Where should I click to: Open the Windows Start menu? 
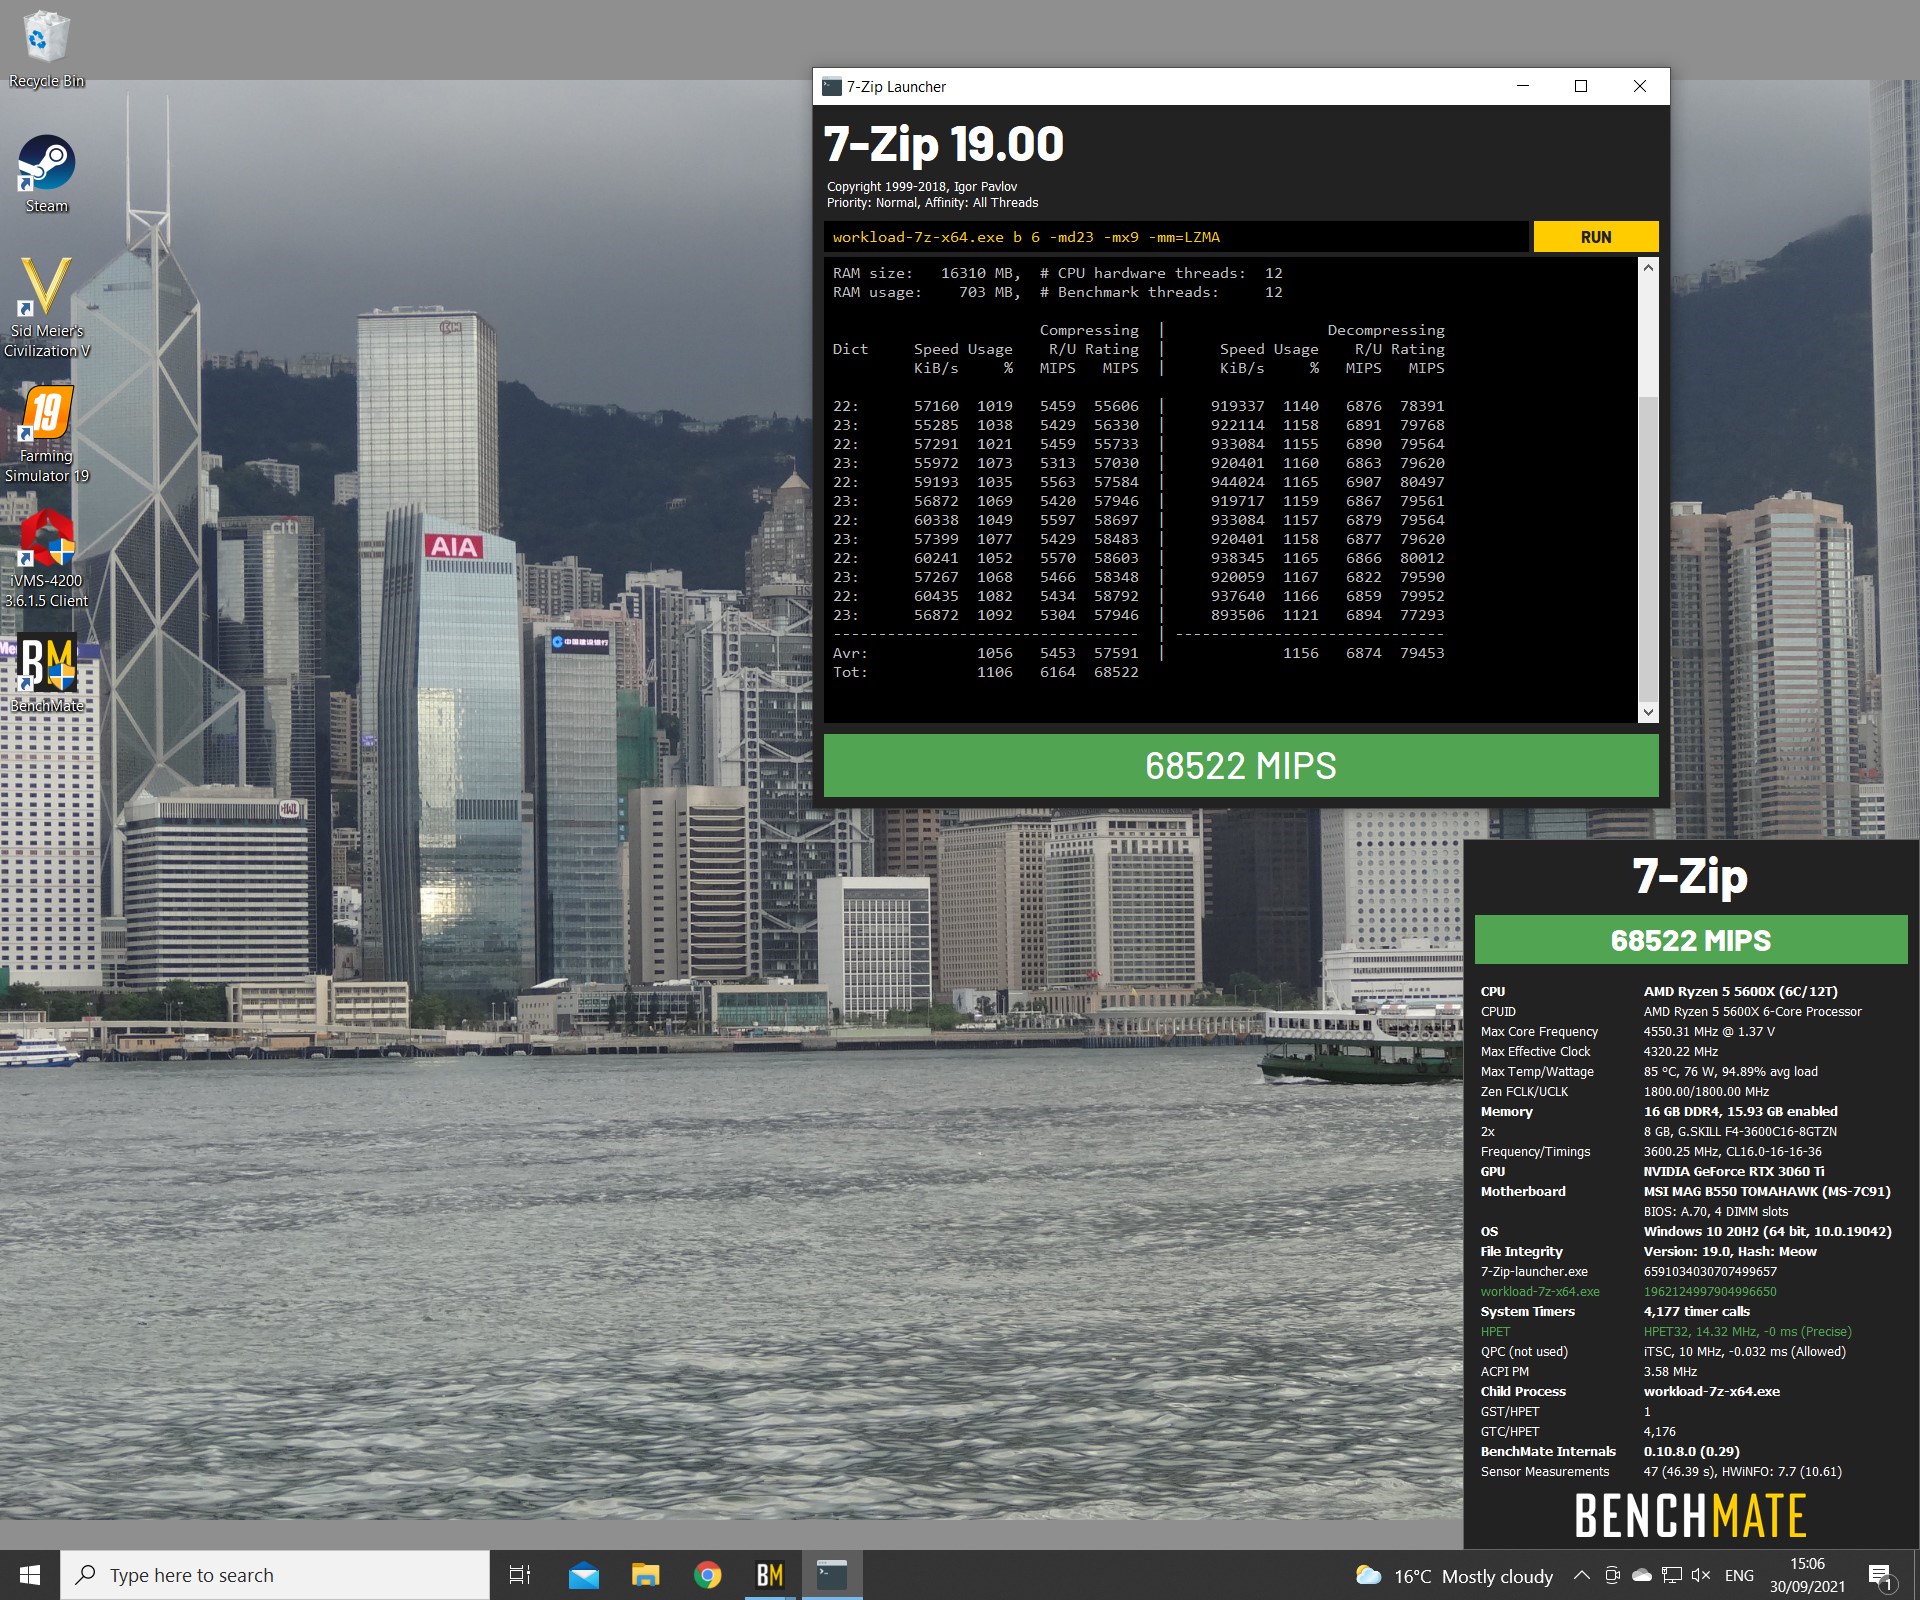point(30,1575)
